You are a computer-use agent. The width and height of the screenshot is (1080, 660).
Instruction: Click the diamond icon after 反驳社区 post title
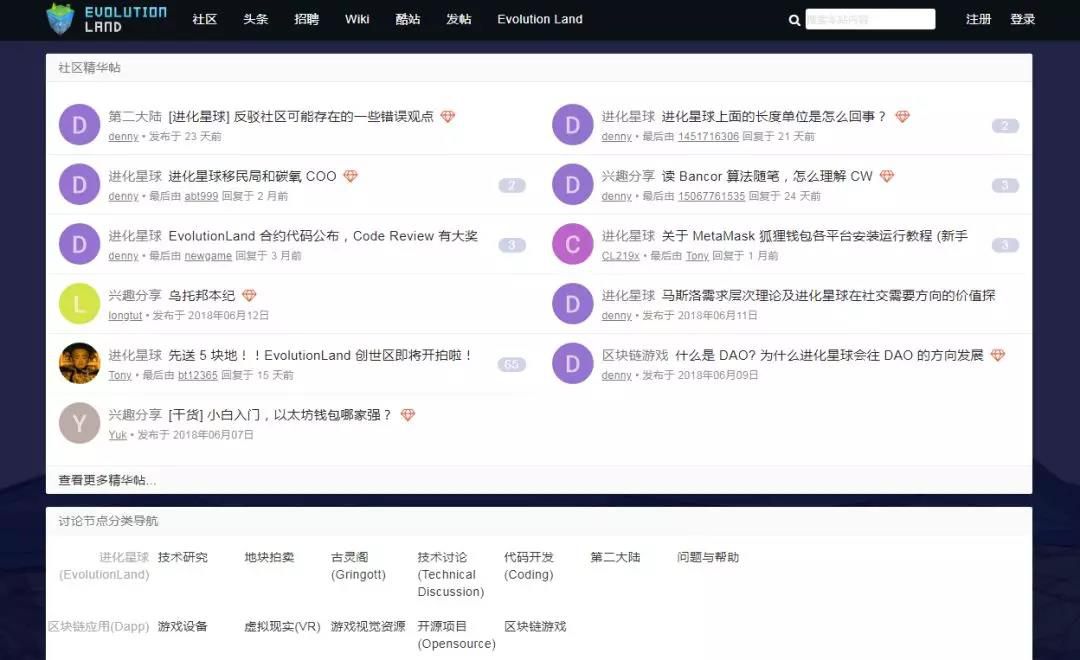tap(448, 116)
